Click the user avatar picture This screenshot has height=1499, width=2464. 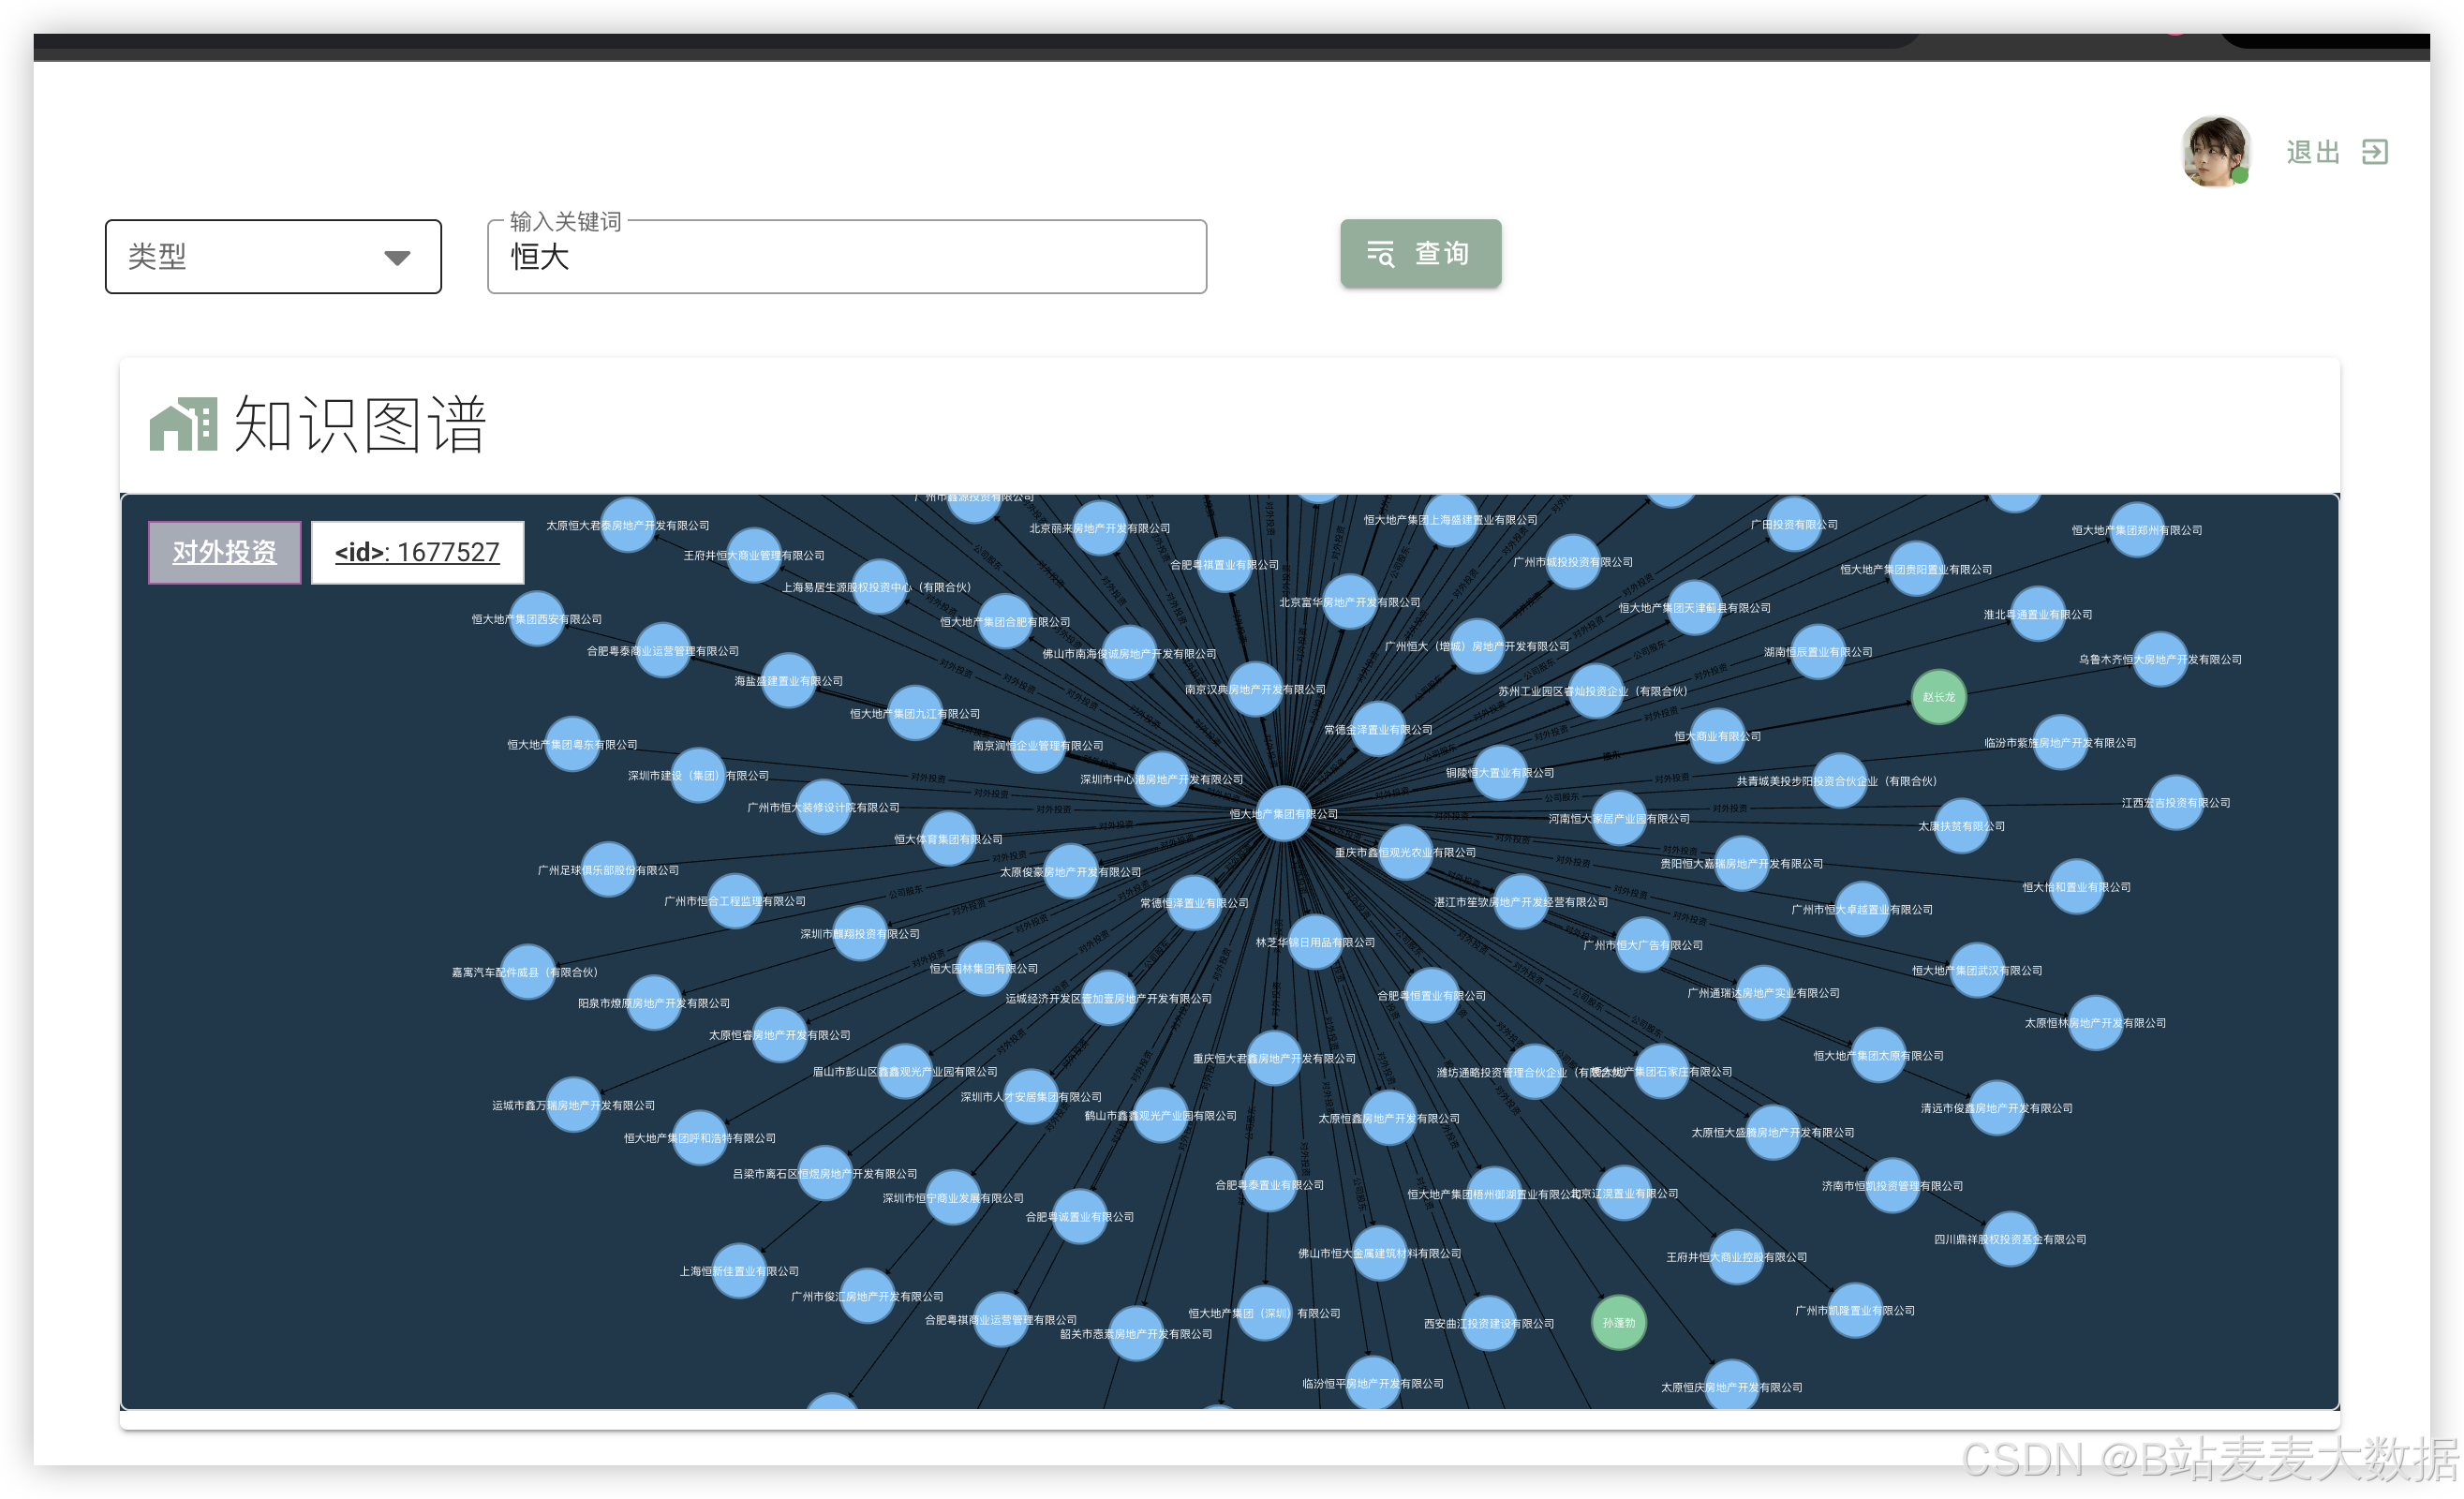point(2215,152)
